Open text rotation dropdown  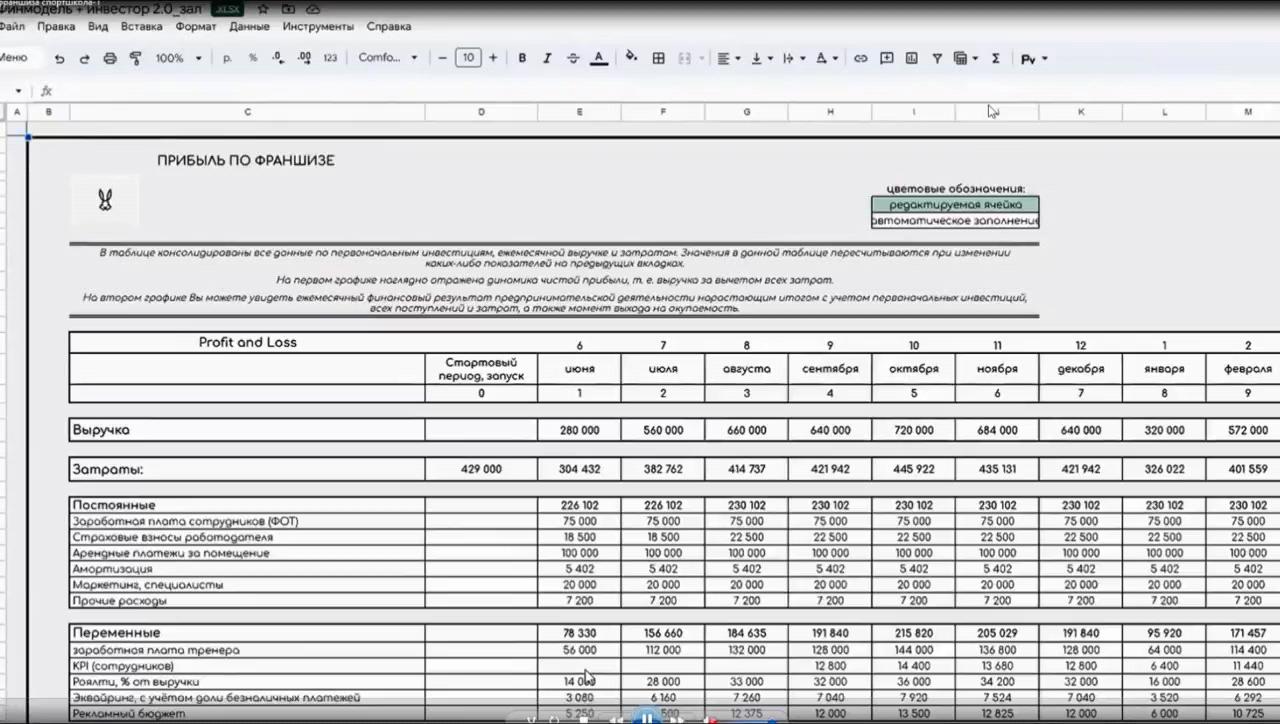pyautogui.click(x=826, y=58)
